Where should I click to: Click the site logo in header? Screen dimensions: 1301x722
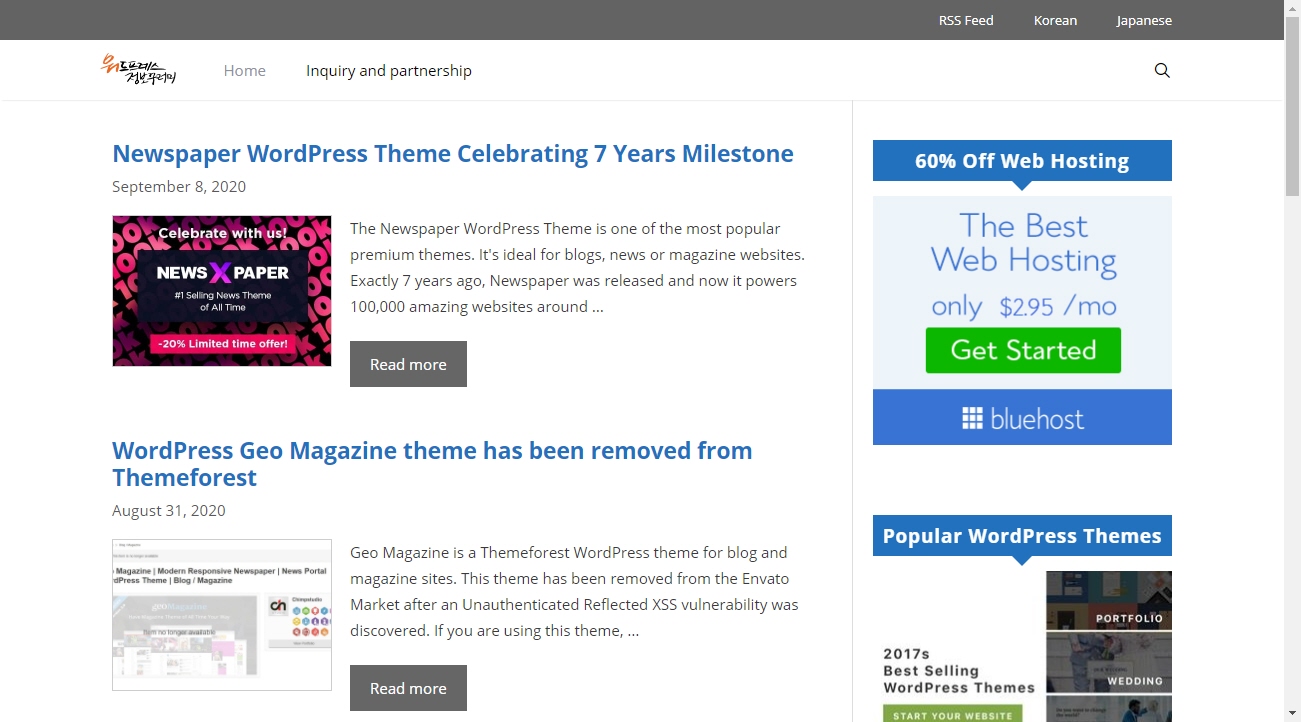point(140,69)
